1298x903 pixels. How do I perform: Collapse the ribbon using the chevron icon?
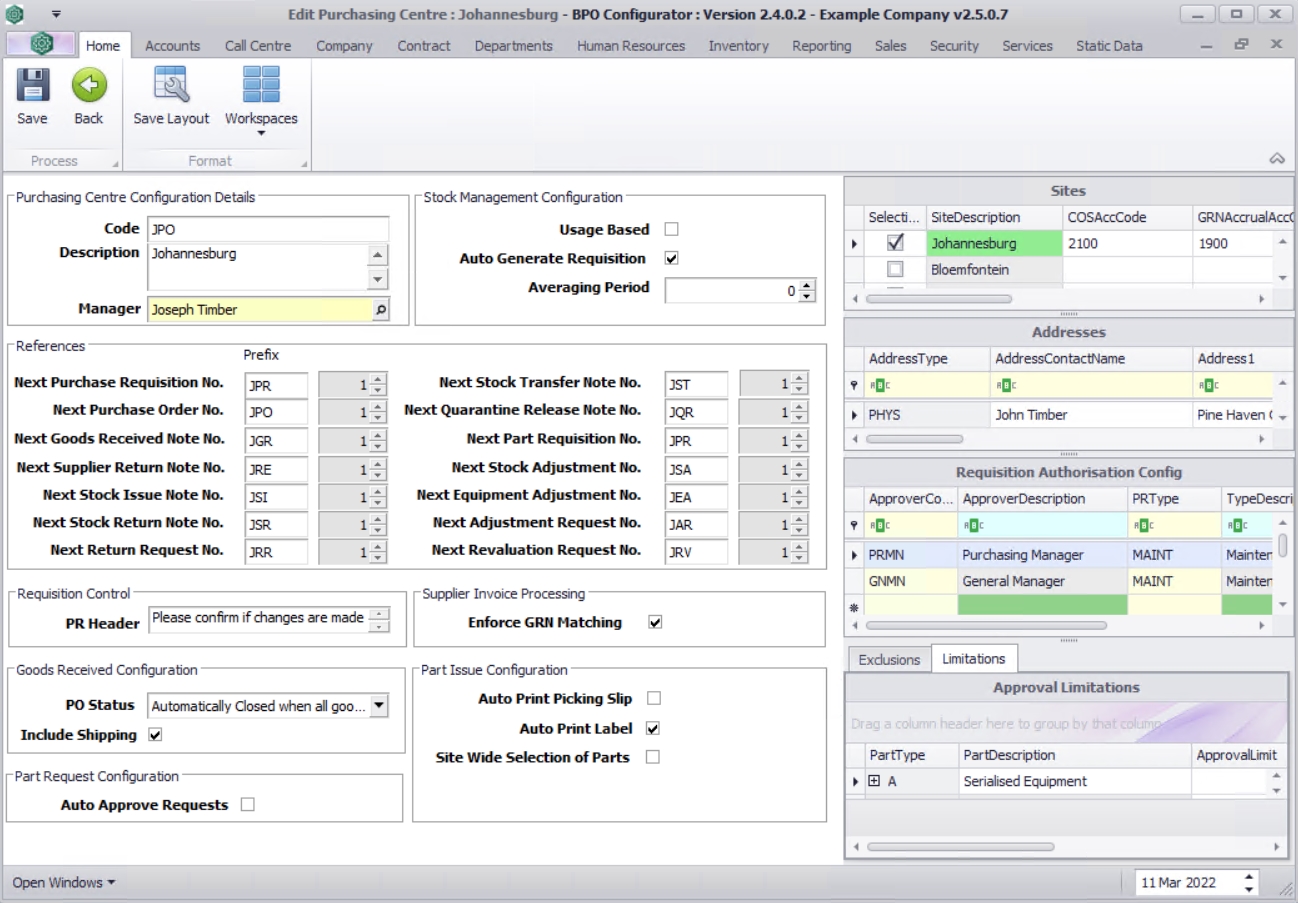[x=1276, y=159]
